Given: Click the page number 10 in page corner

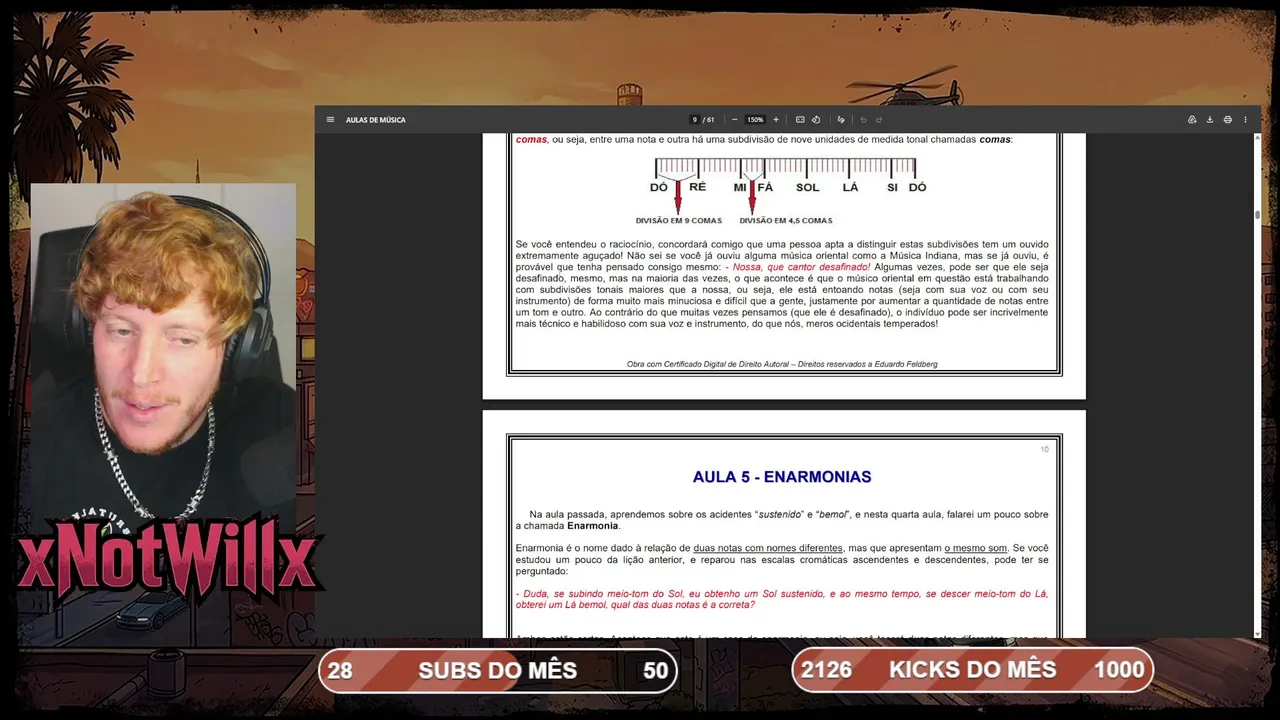Looking at the screenshot, I should (x=1044, y=450).
